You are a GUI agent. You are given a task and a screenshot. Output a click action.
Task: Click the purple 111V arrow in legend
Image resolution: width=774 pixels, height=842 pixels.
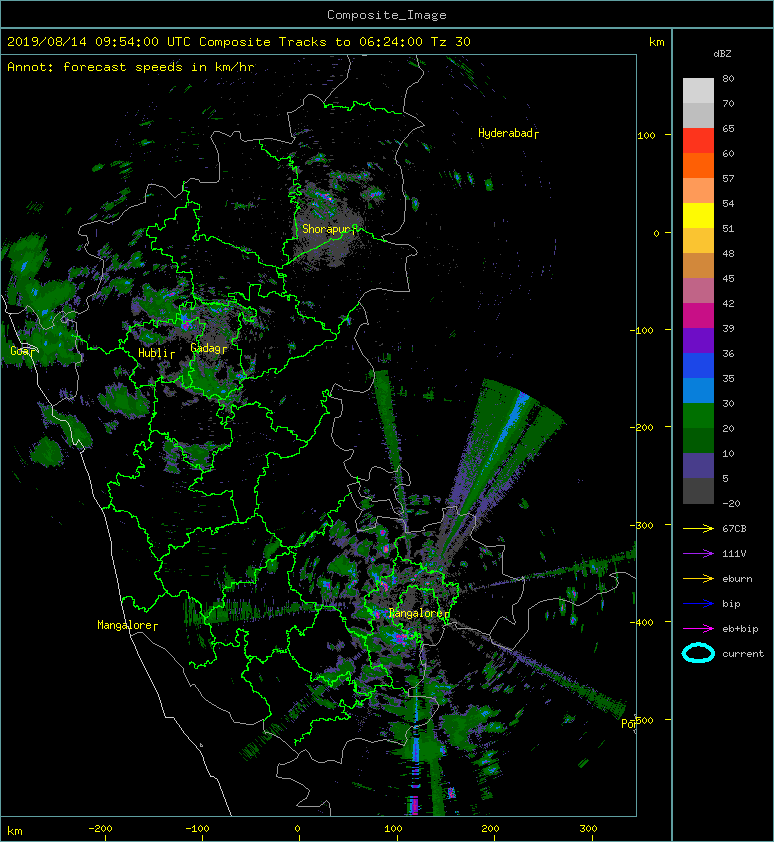pyautogui.click(x=698, y=554)
